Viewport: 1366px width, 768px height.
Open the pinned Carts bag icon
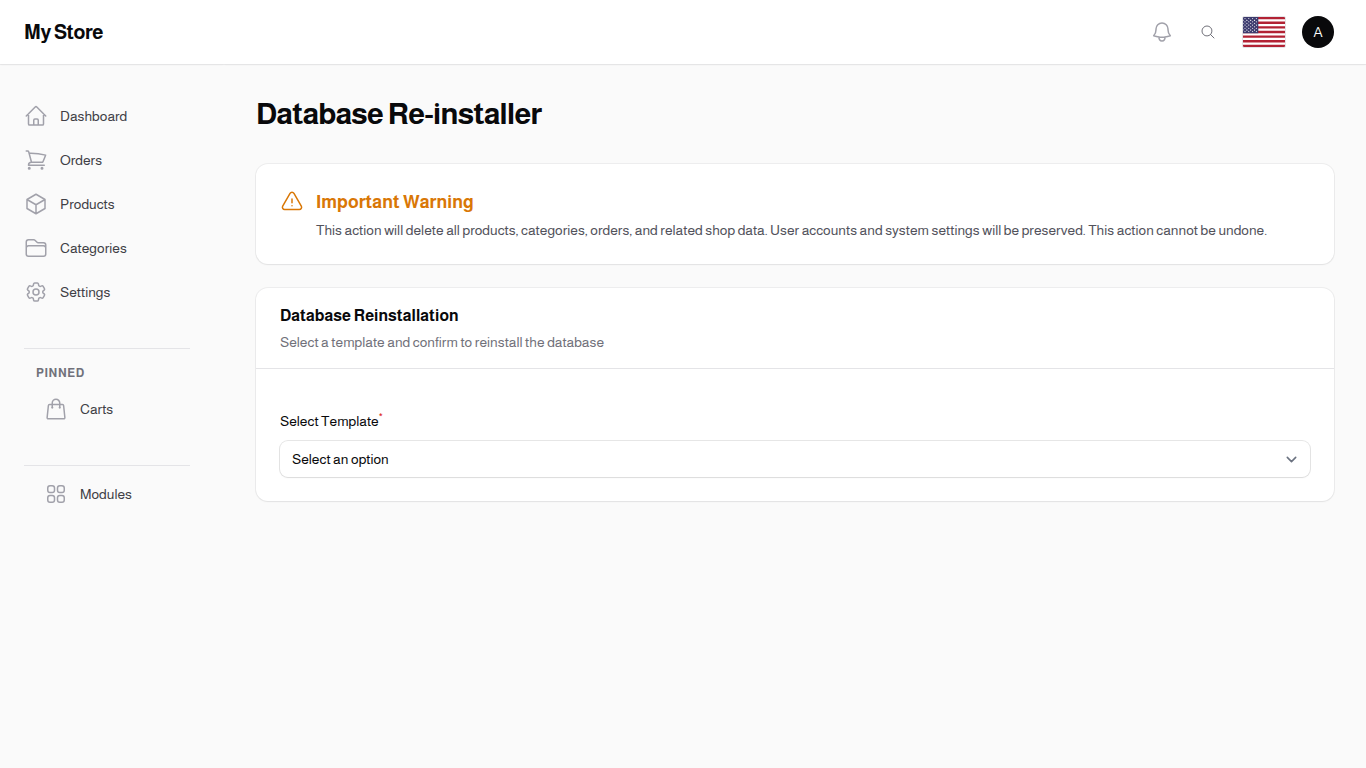pyautogui.click(x=56, y=409)
